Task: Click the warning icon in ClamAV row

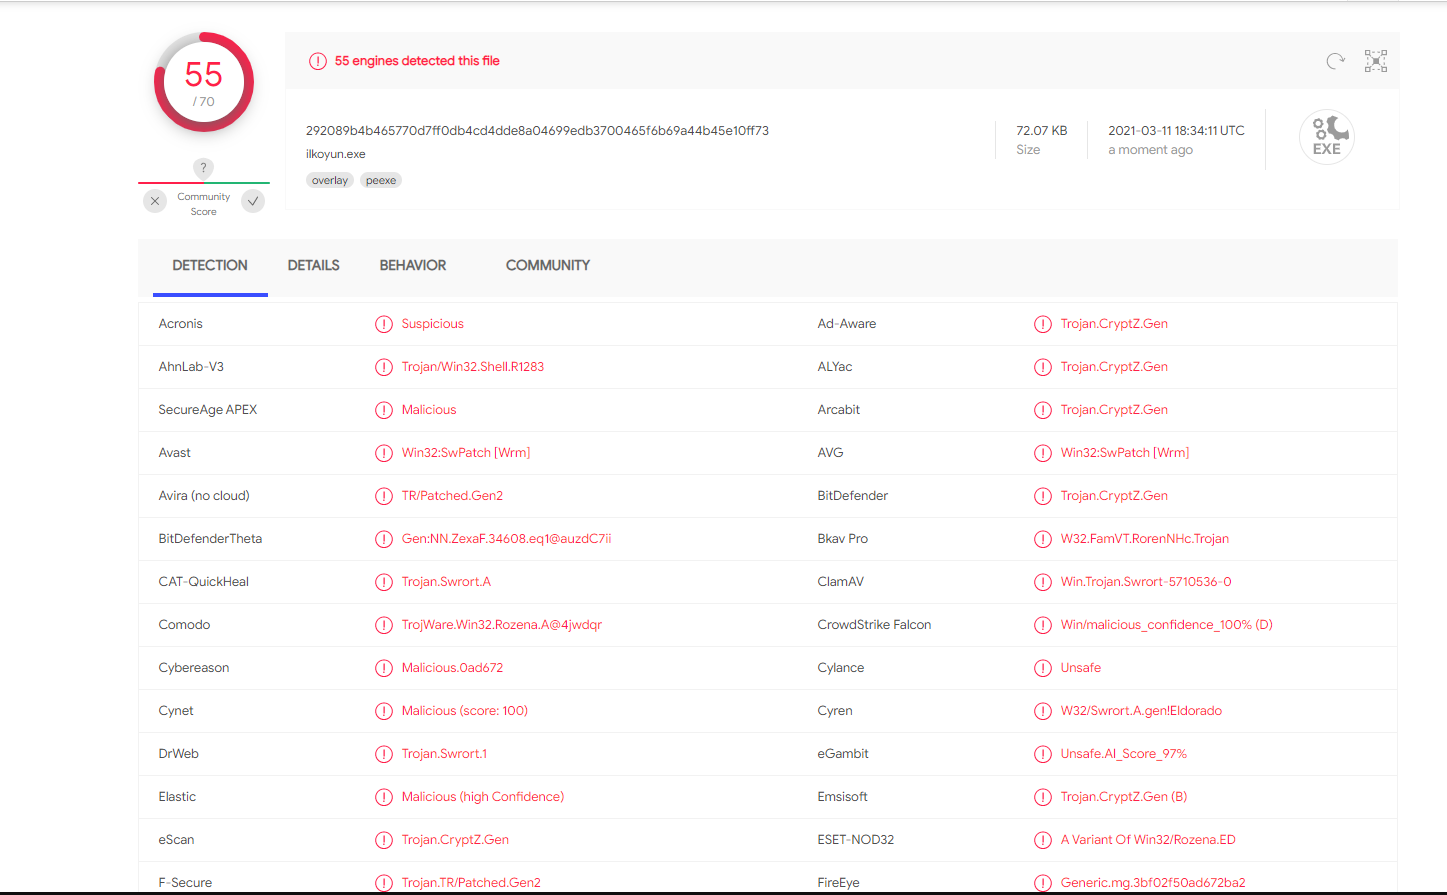Action: [x=1043, y=582]
